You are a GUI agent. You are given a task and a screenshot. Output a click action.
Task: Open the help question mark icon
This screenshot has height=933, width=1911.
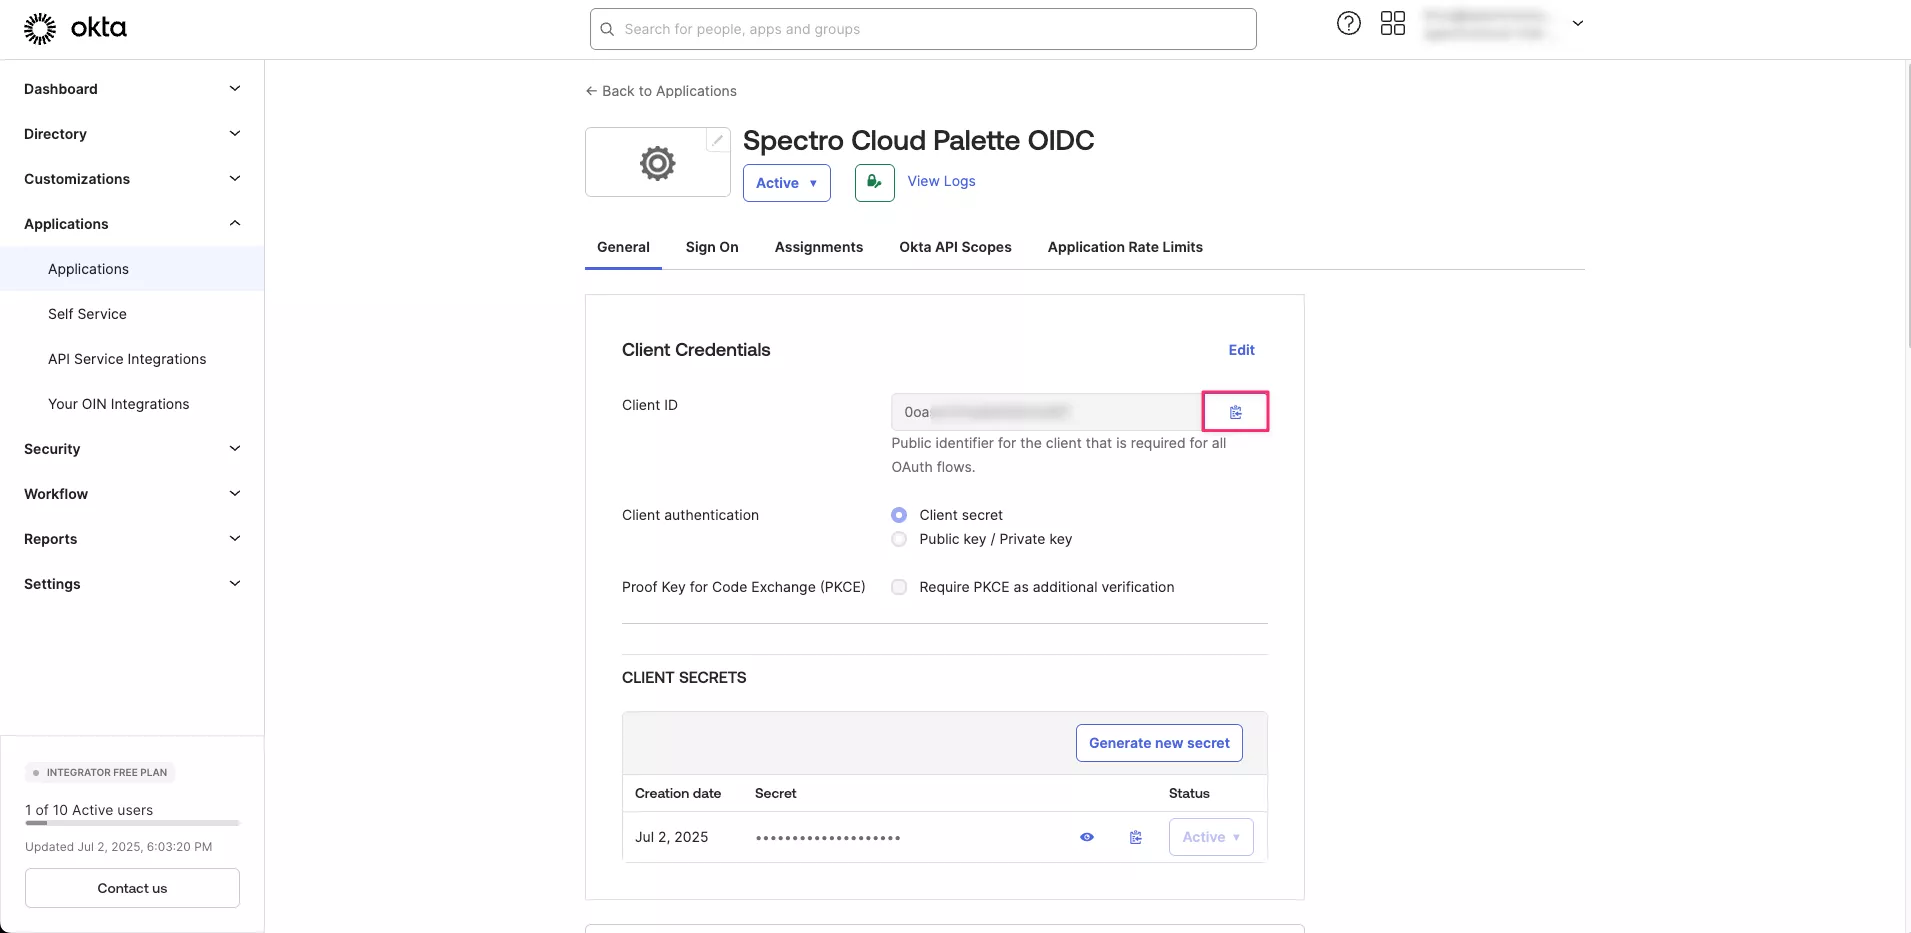[1348, 23]
